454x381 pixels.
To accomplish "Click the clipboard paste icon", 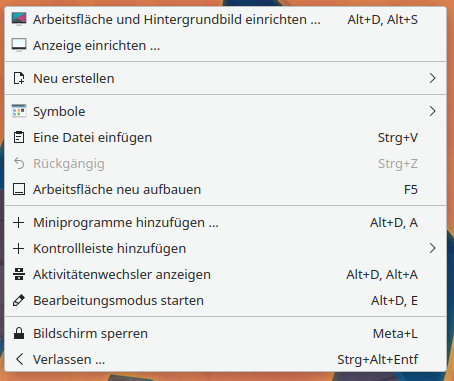I will pyautogui.click(x=19, y=137).
